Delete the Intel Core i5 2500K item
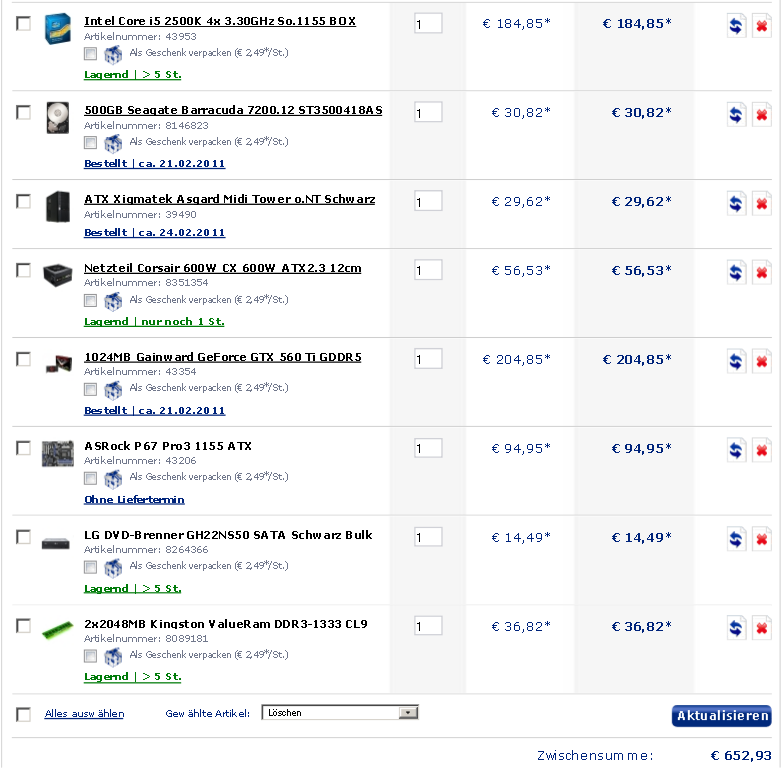783x768 pixels. tap(762, 25)
